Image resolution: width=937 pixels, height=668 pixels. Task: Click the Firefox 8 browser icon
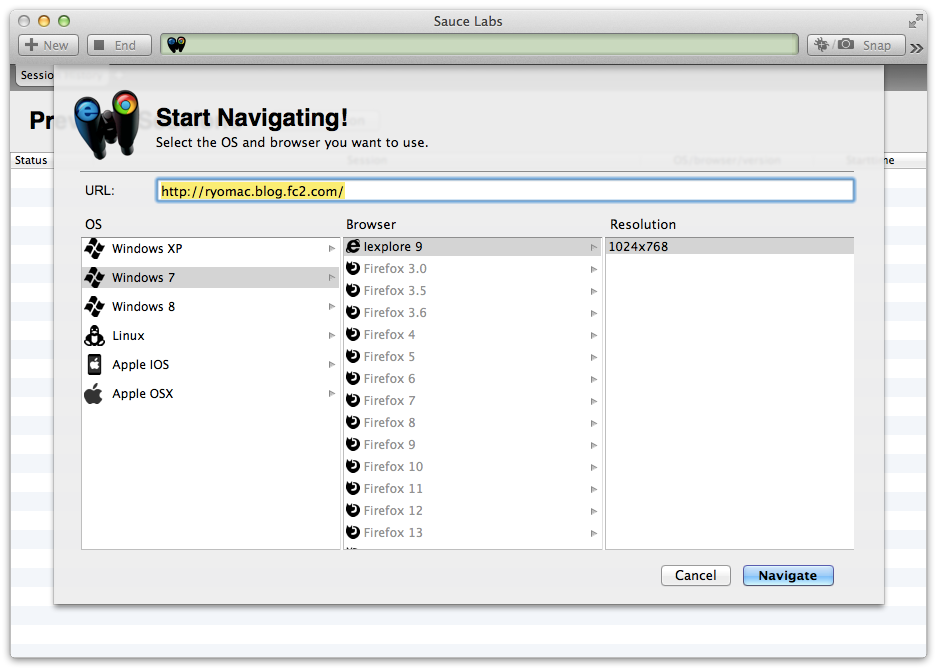[x=353, y=422]
